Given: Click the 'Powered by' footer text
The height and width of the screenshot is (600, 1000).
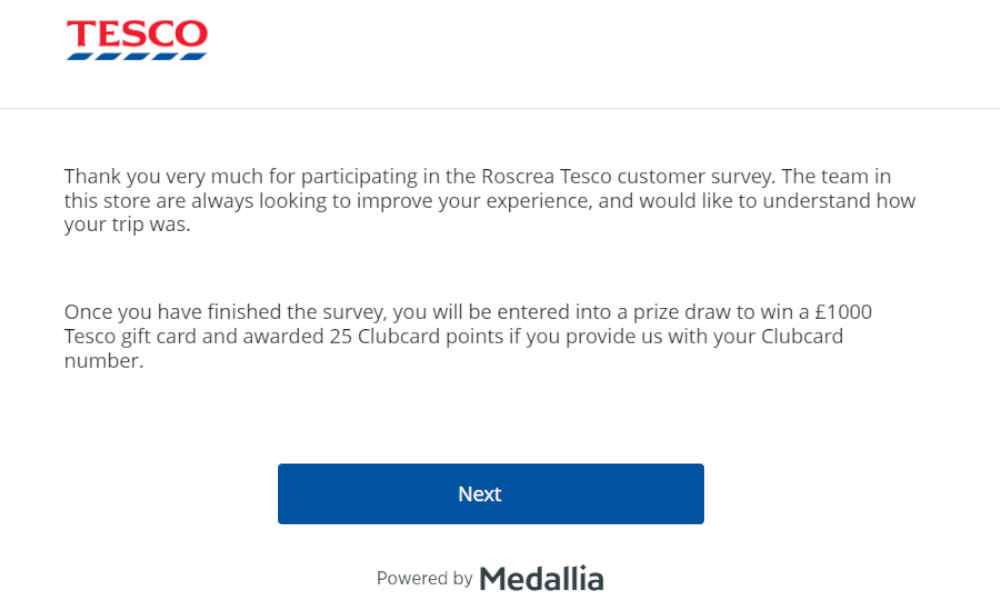Looking at the screenshot, I should click(424, 578).
